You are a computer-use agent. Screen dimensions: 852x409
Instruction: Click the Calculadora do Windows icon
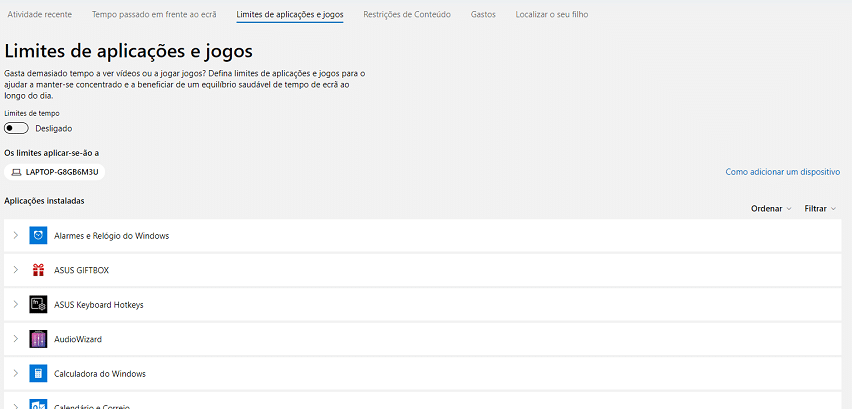click(x=38, y=374)
